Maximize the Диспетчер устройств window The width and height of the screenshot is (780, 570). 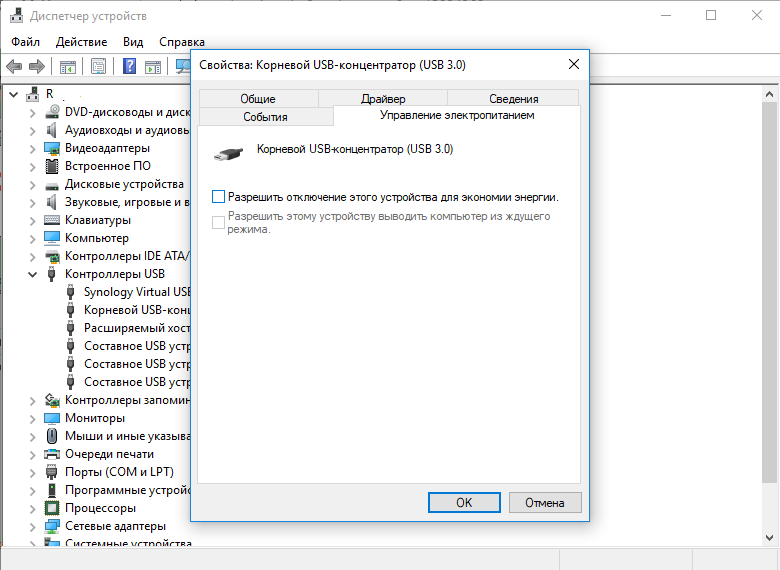pos(711,15)
